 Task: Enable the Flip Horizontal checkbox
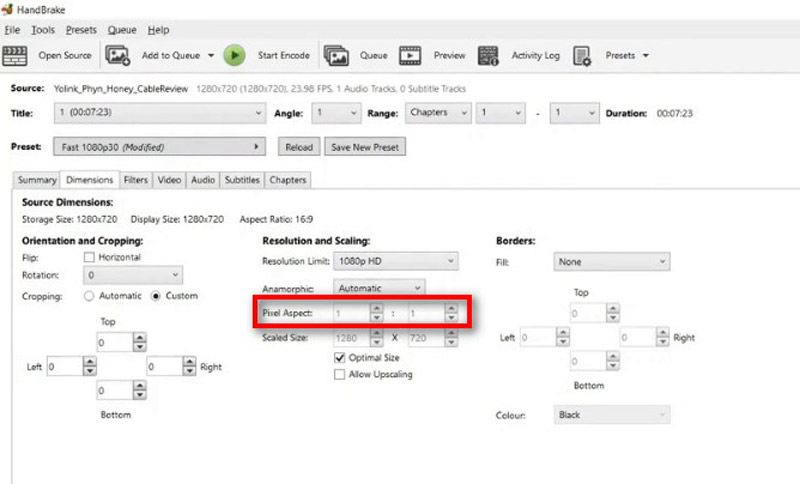pos(89,257)
